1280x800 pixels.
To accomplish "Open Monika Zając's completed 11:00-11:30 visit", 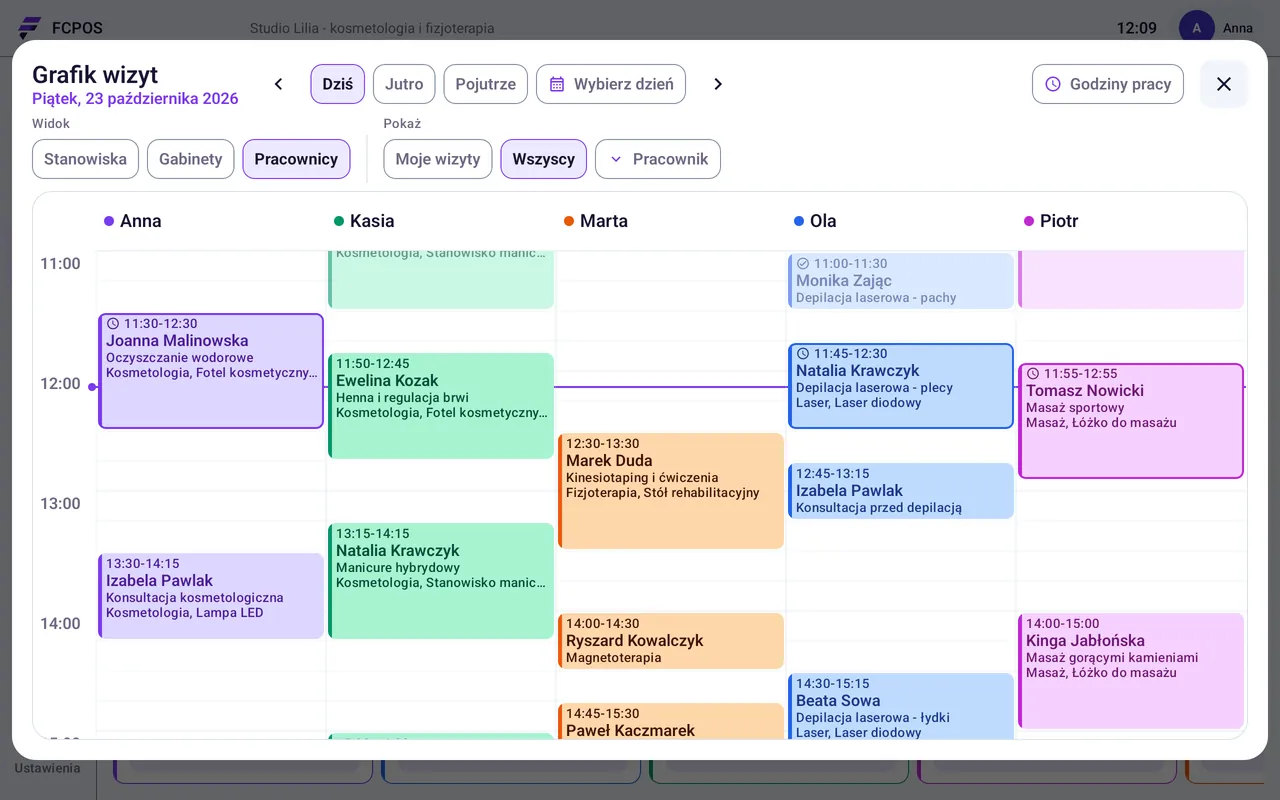I will pos(901,281).
